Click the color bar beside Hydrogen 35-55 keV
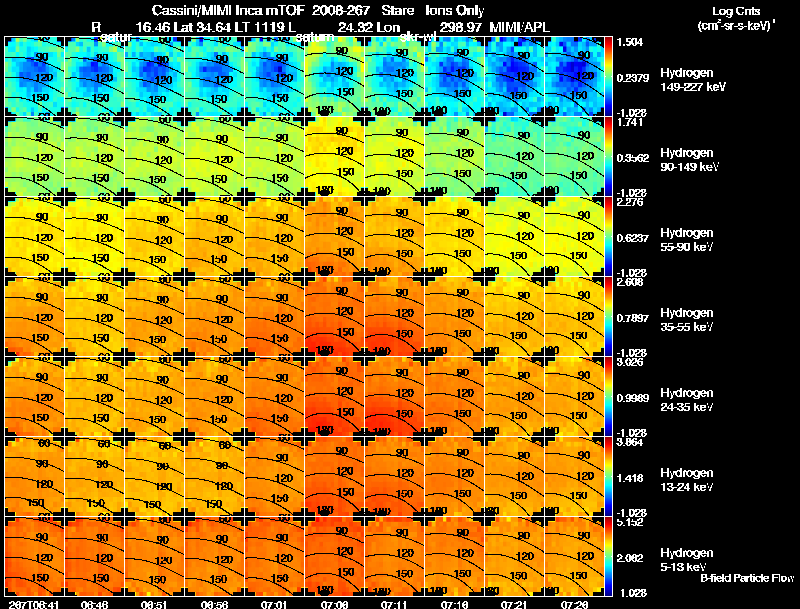Image resolution: width=800 pixels, height=609 pixels. (608, 316)
